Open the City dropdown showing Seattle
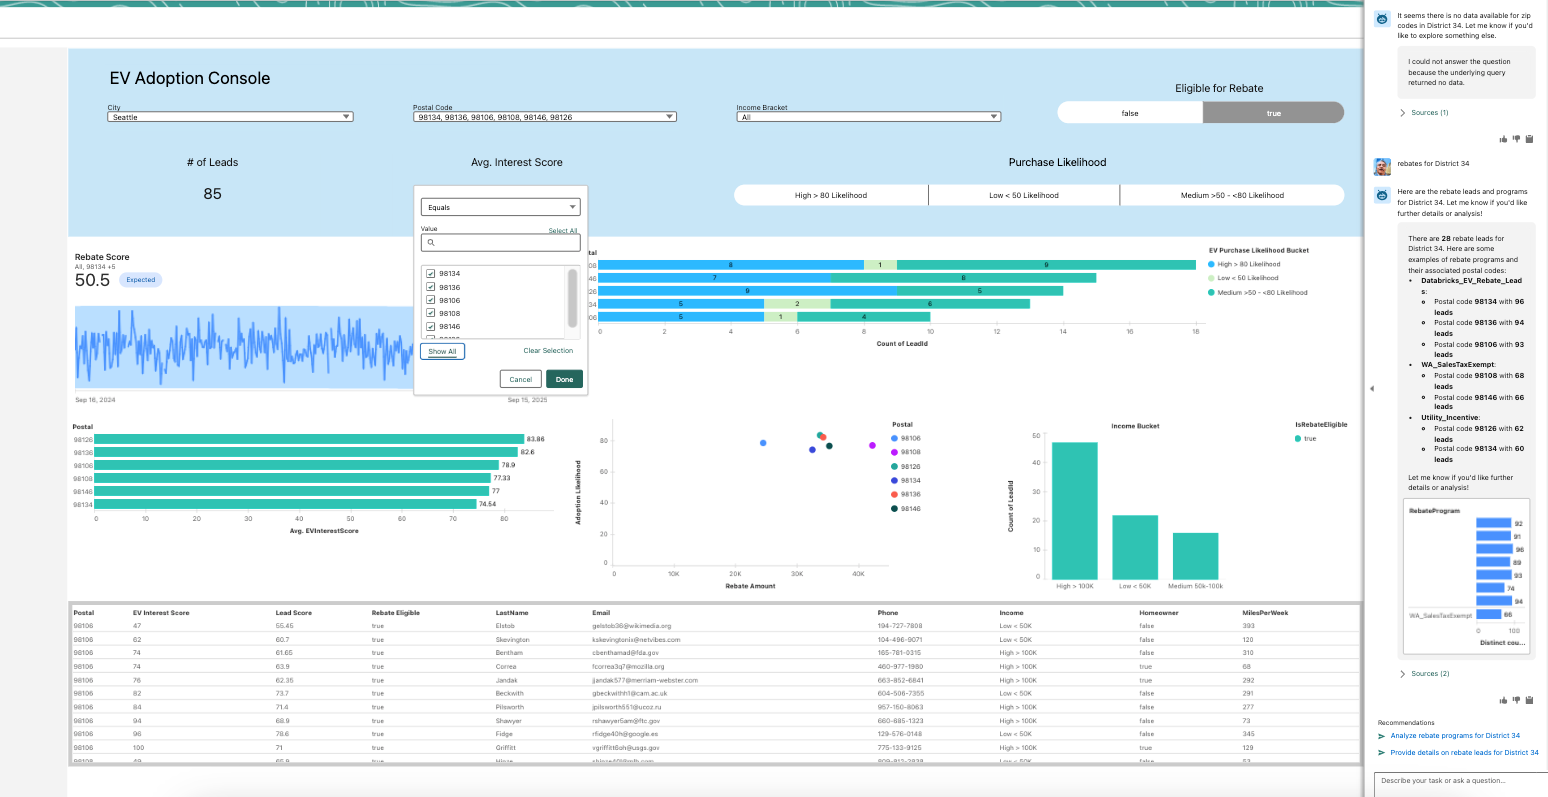Screen dimensions: 1548x797 pos(230,117)
